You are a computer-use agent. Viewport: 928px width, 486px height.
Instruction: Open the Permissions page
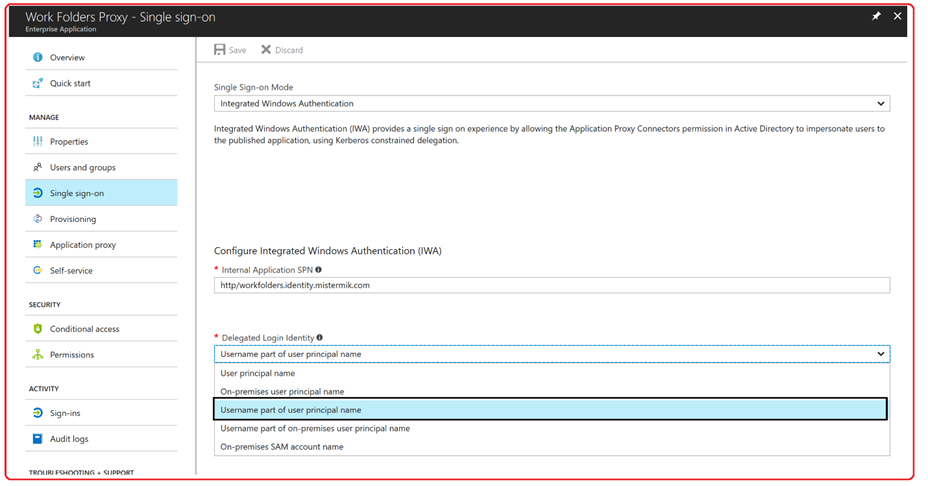coord(101,355)
